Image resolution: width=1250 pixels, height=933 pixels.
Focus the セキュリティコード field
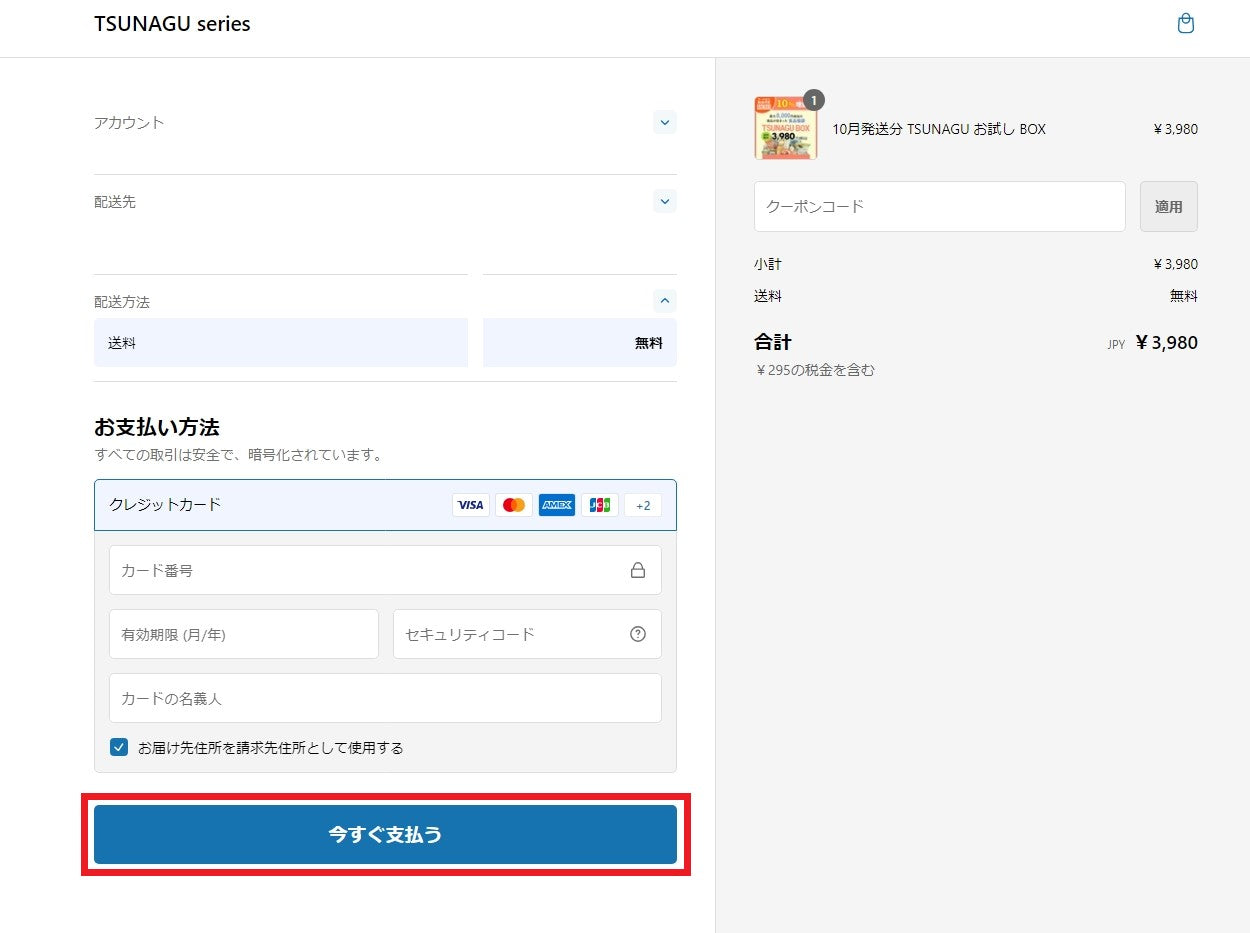pos(527,634)
